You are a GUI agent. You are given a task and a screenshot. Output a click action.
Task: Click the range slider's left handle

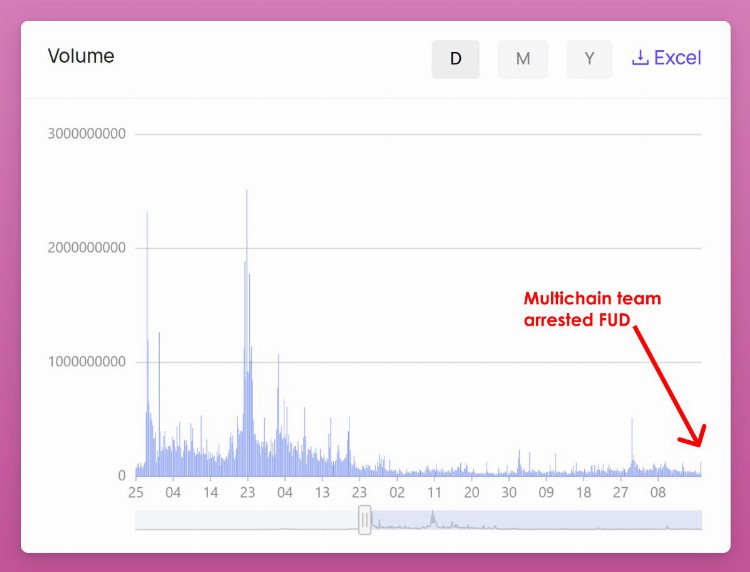pyautogui.click(x=365, y=519)
